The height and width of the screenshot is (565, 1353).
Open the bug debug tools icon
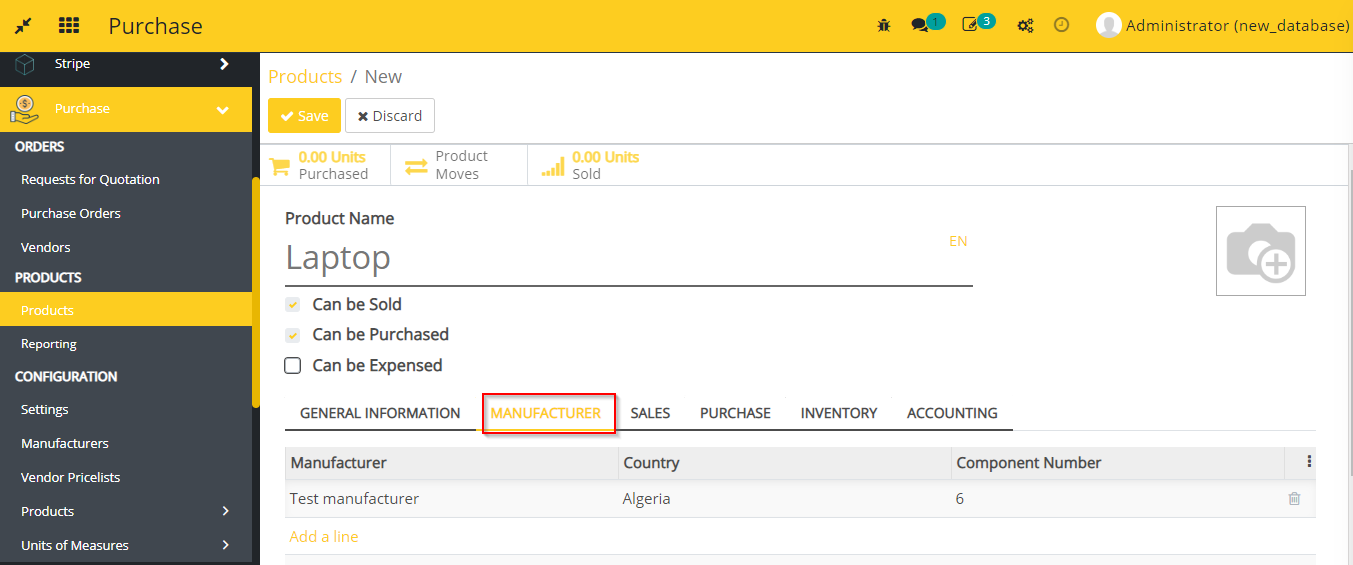(x=883, y=26)
